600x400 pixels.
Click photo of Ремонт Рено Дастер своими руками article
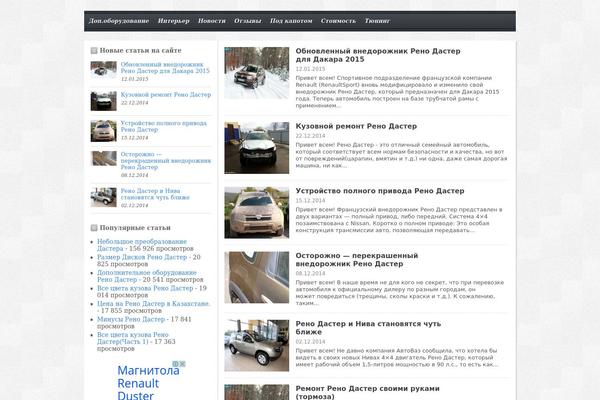(257, 392)
